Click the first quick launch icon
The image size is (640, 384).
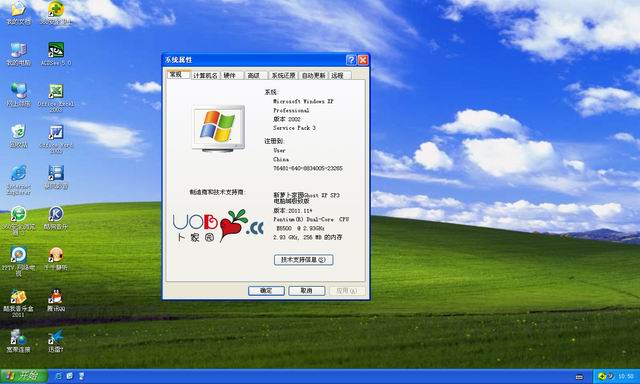coord(58,376)
